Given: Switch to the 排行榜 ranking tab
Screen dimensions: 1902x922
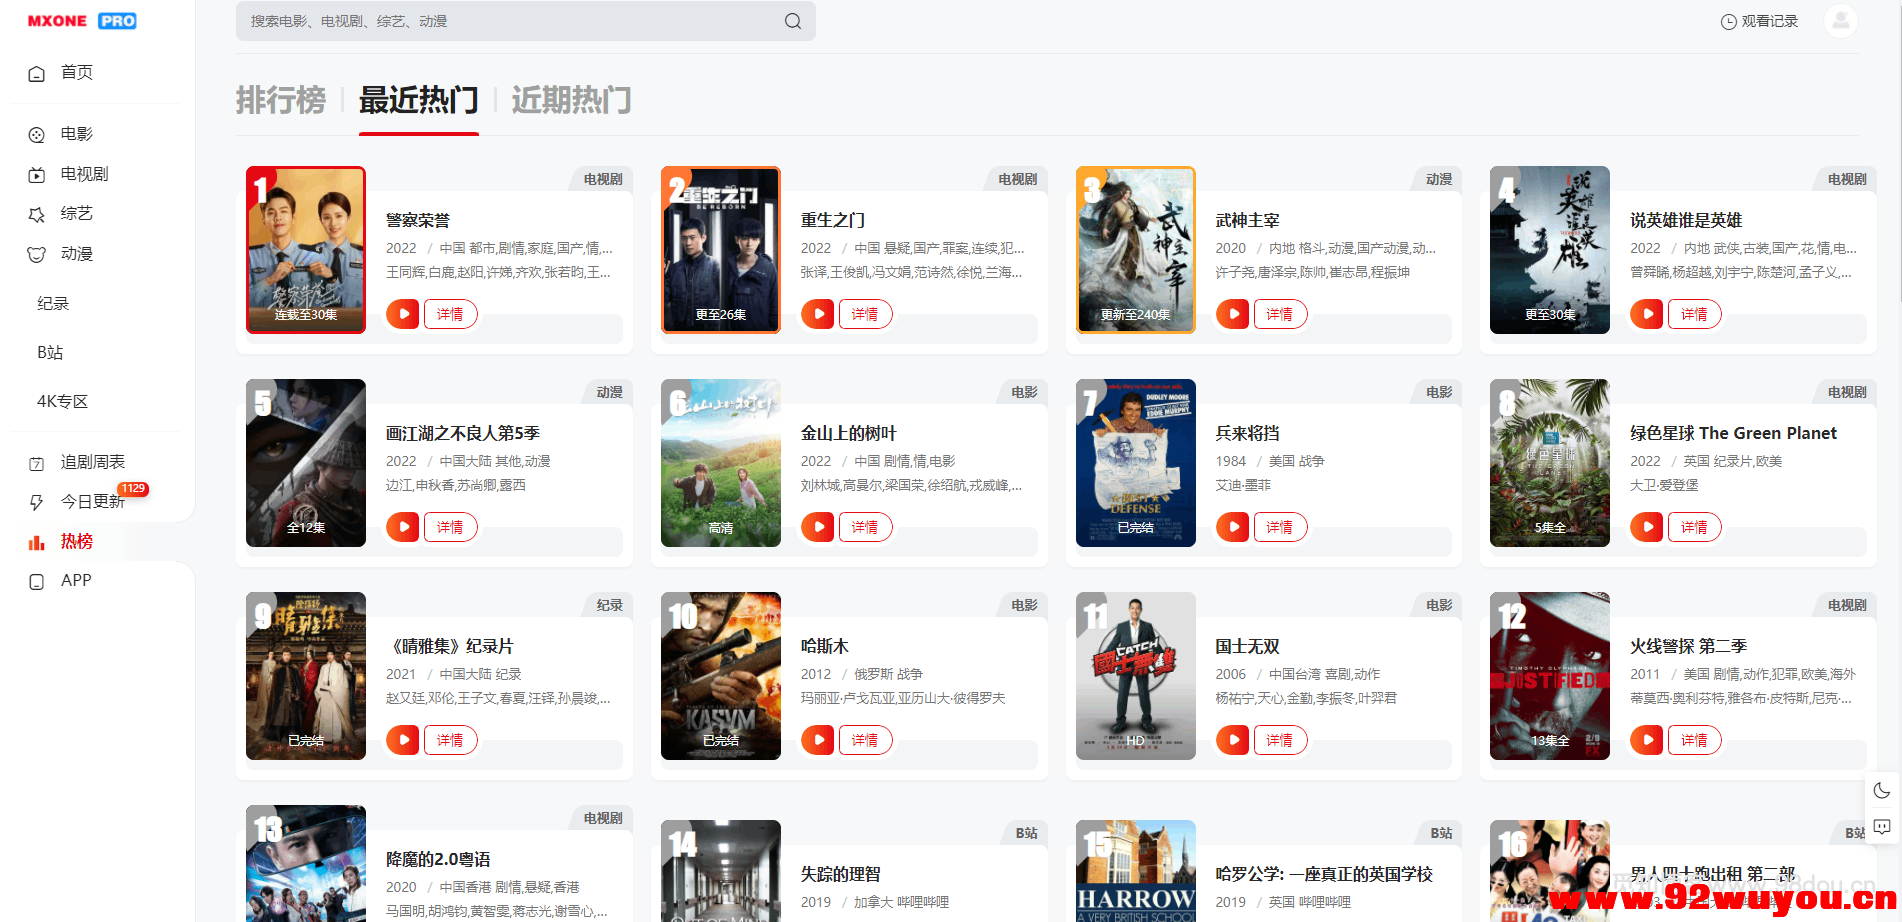Looking at the screenshot, I should [281, 100].
